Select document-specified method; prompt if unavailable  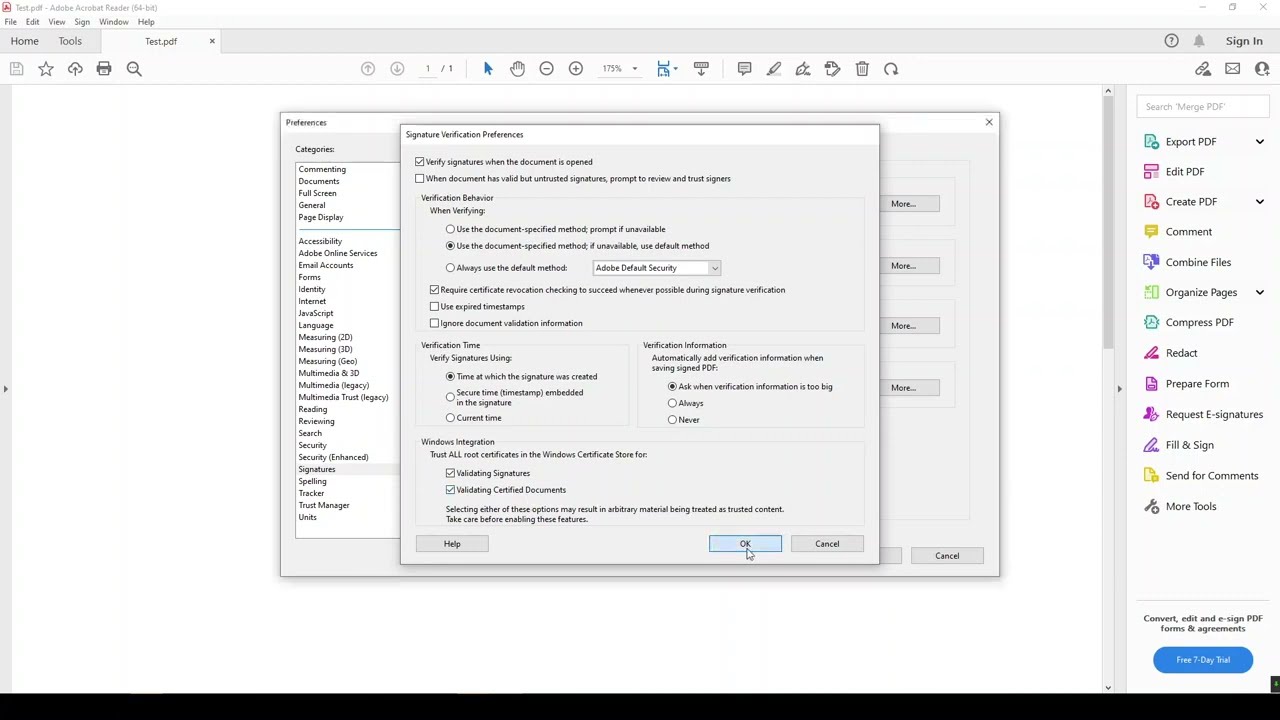pyautogui.click(x=450, y=229)
